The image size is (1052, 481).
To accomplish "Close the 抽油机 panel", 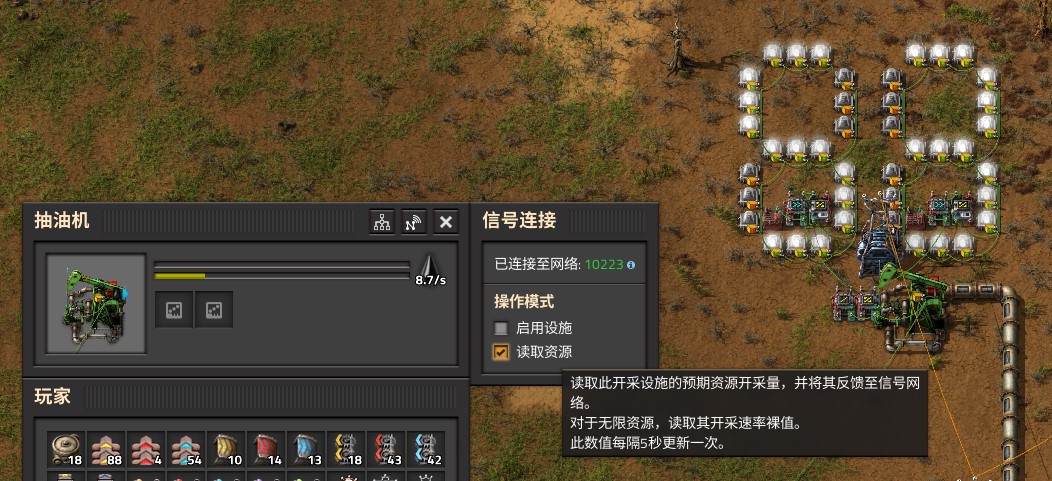I will point(446,222).
